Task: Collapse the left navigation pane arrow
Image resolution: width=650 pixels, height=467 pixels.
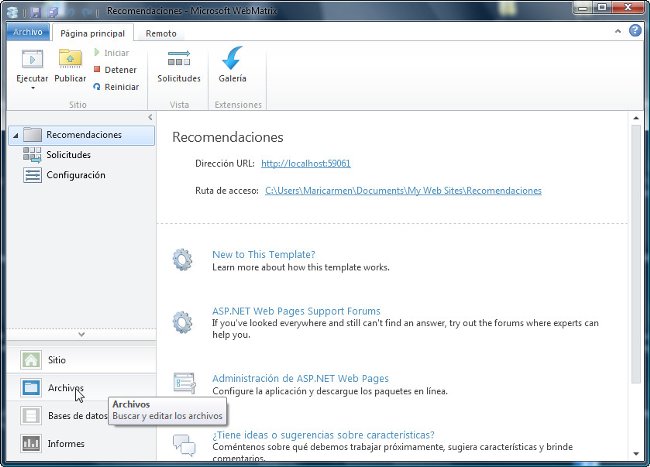Action: [x=150, y=118]
